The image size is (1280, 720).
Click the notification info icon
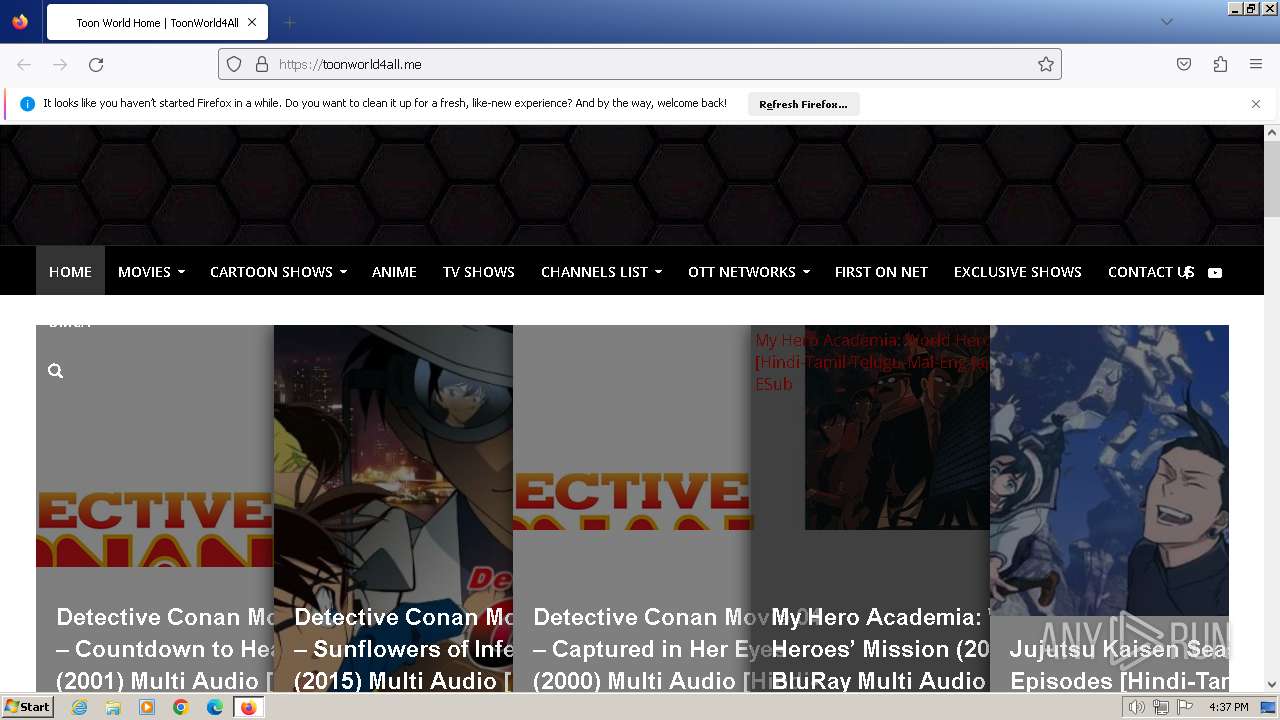click(x=27, y=104)
